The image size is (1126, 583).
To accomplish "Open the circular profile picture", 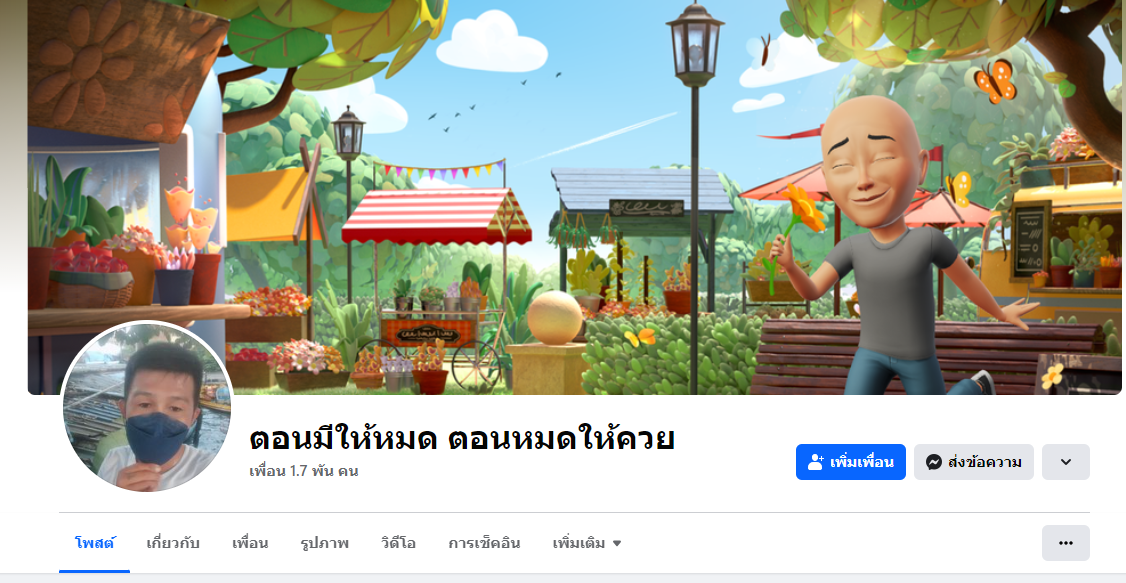I will [146, 406].
